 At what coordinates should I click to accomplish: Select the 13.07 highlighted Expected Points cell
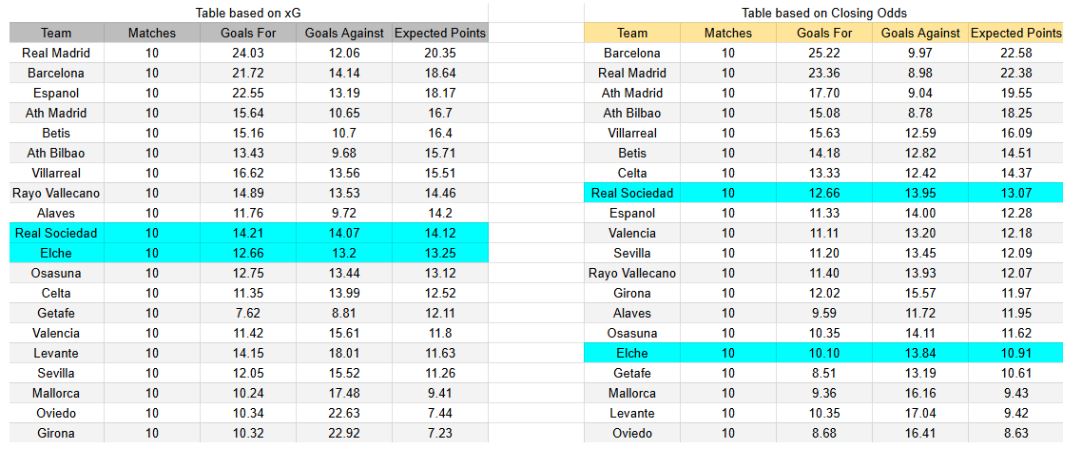click(1015, 193)
